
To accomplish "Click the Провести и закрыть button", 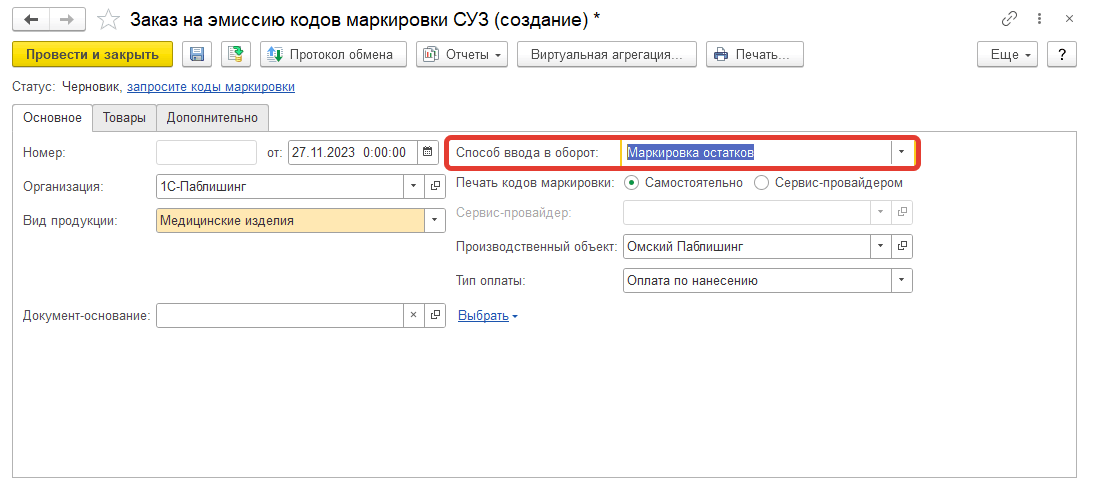I will [x=92, y=54].
